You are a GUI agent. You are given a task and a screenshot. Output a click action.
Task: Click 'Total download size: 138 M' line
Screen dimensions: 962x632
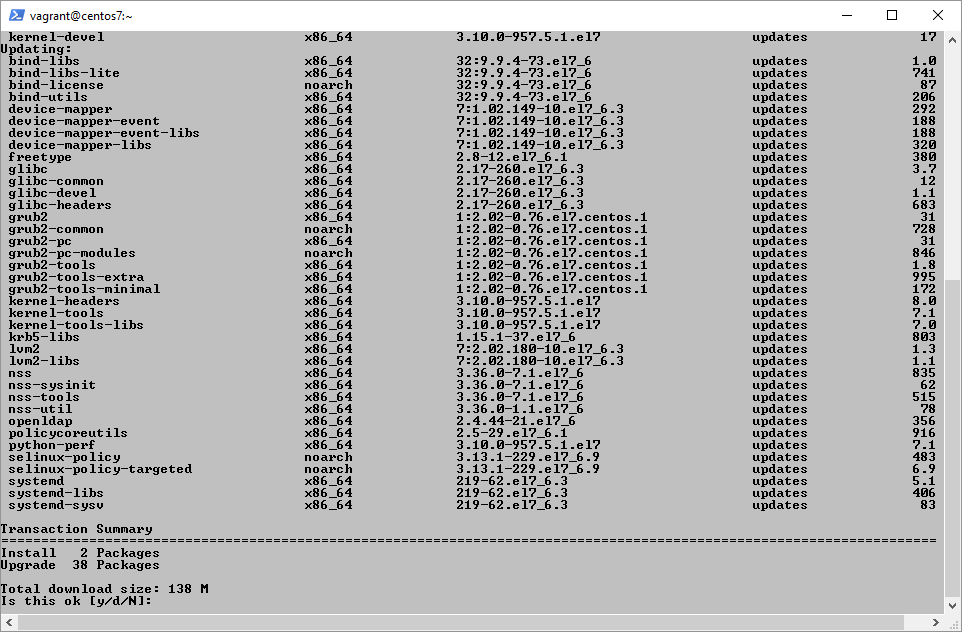click(x=104, y=589)
